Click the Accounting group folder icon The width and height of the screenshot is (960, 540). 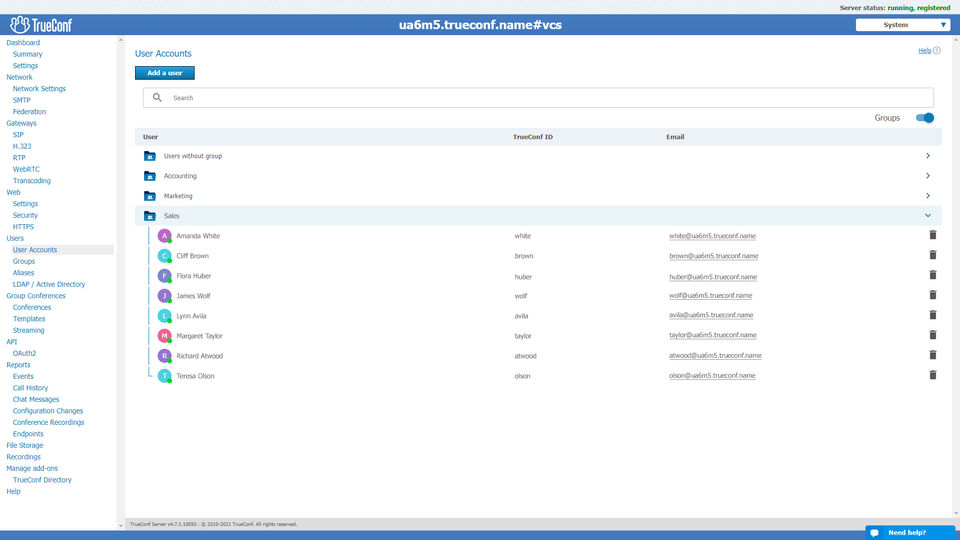click(x=149, y=176)
